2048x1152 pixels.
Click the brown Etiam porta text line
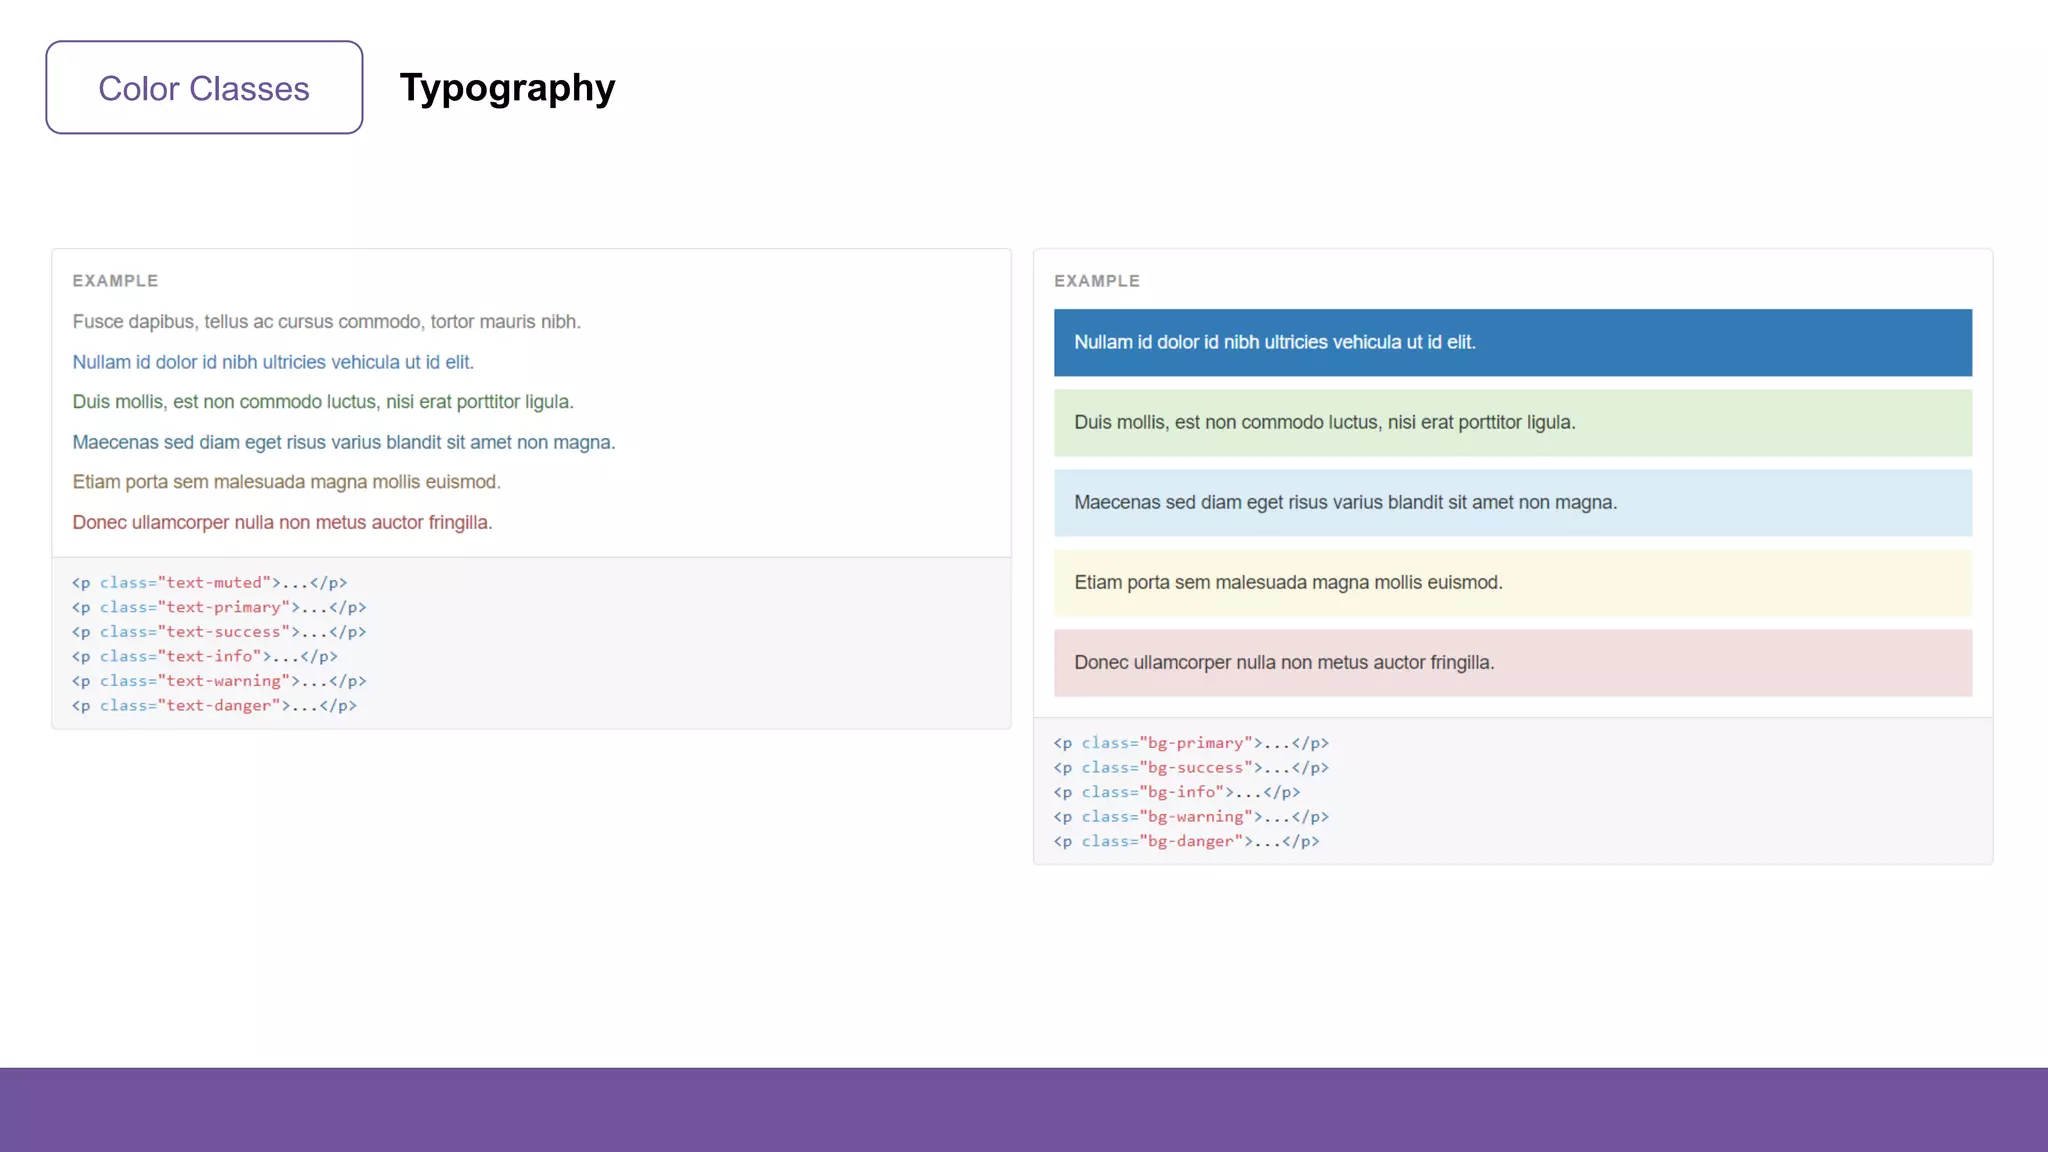click(286, 482)
